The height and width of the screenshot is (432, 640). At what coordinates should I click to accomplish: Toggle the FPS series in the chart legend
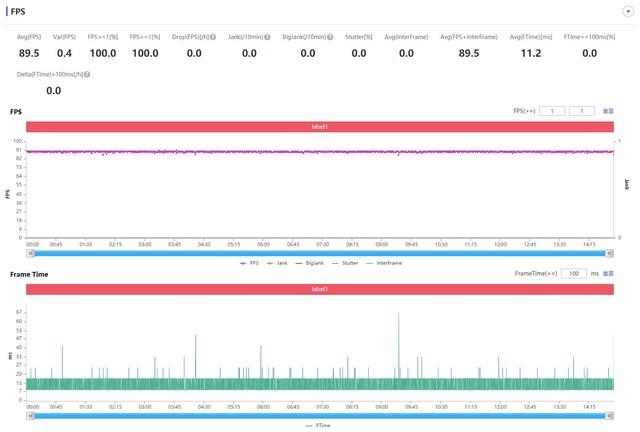pyautogui.click(x=249, y=263)
